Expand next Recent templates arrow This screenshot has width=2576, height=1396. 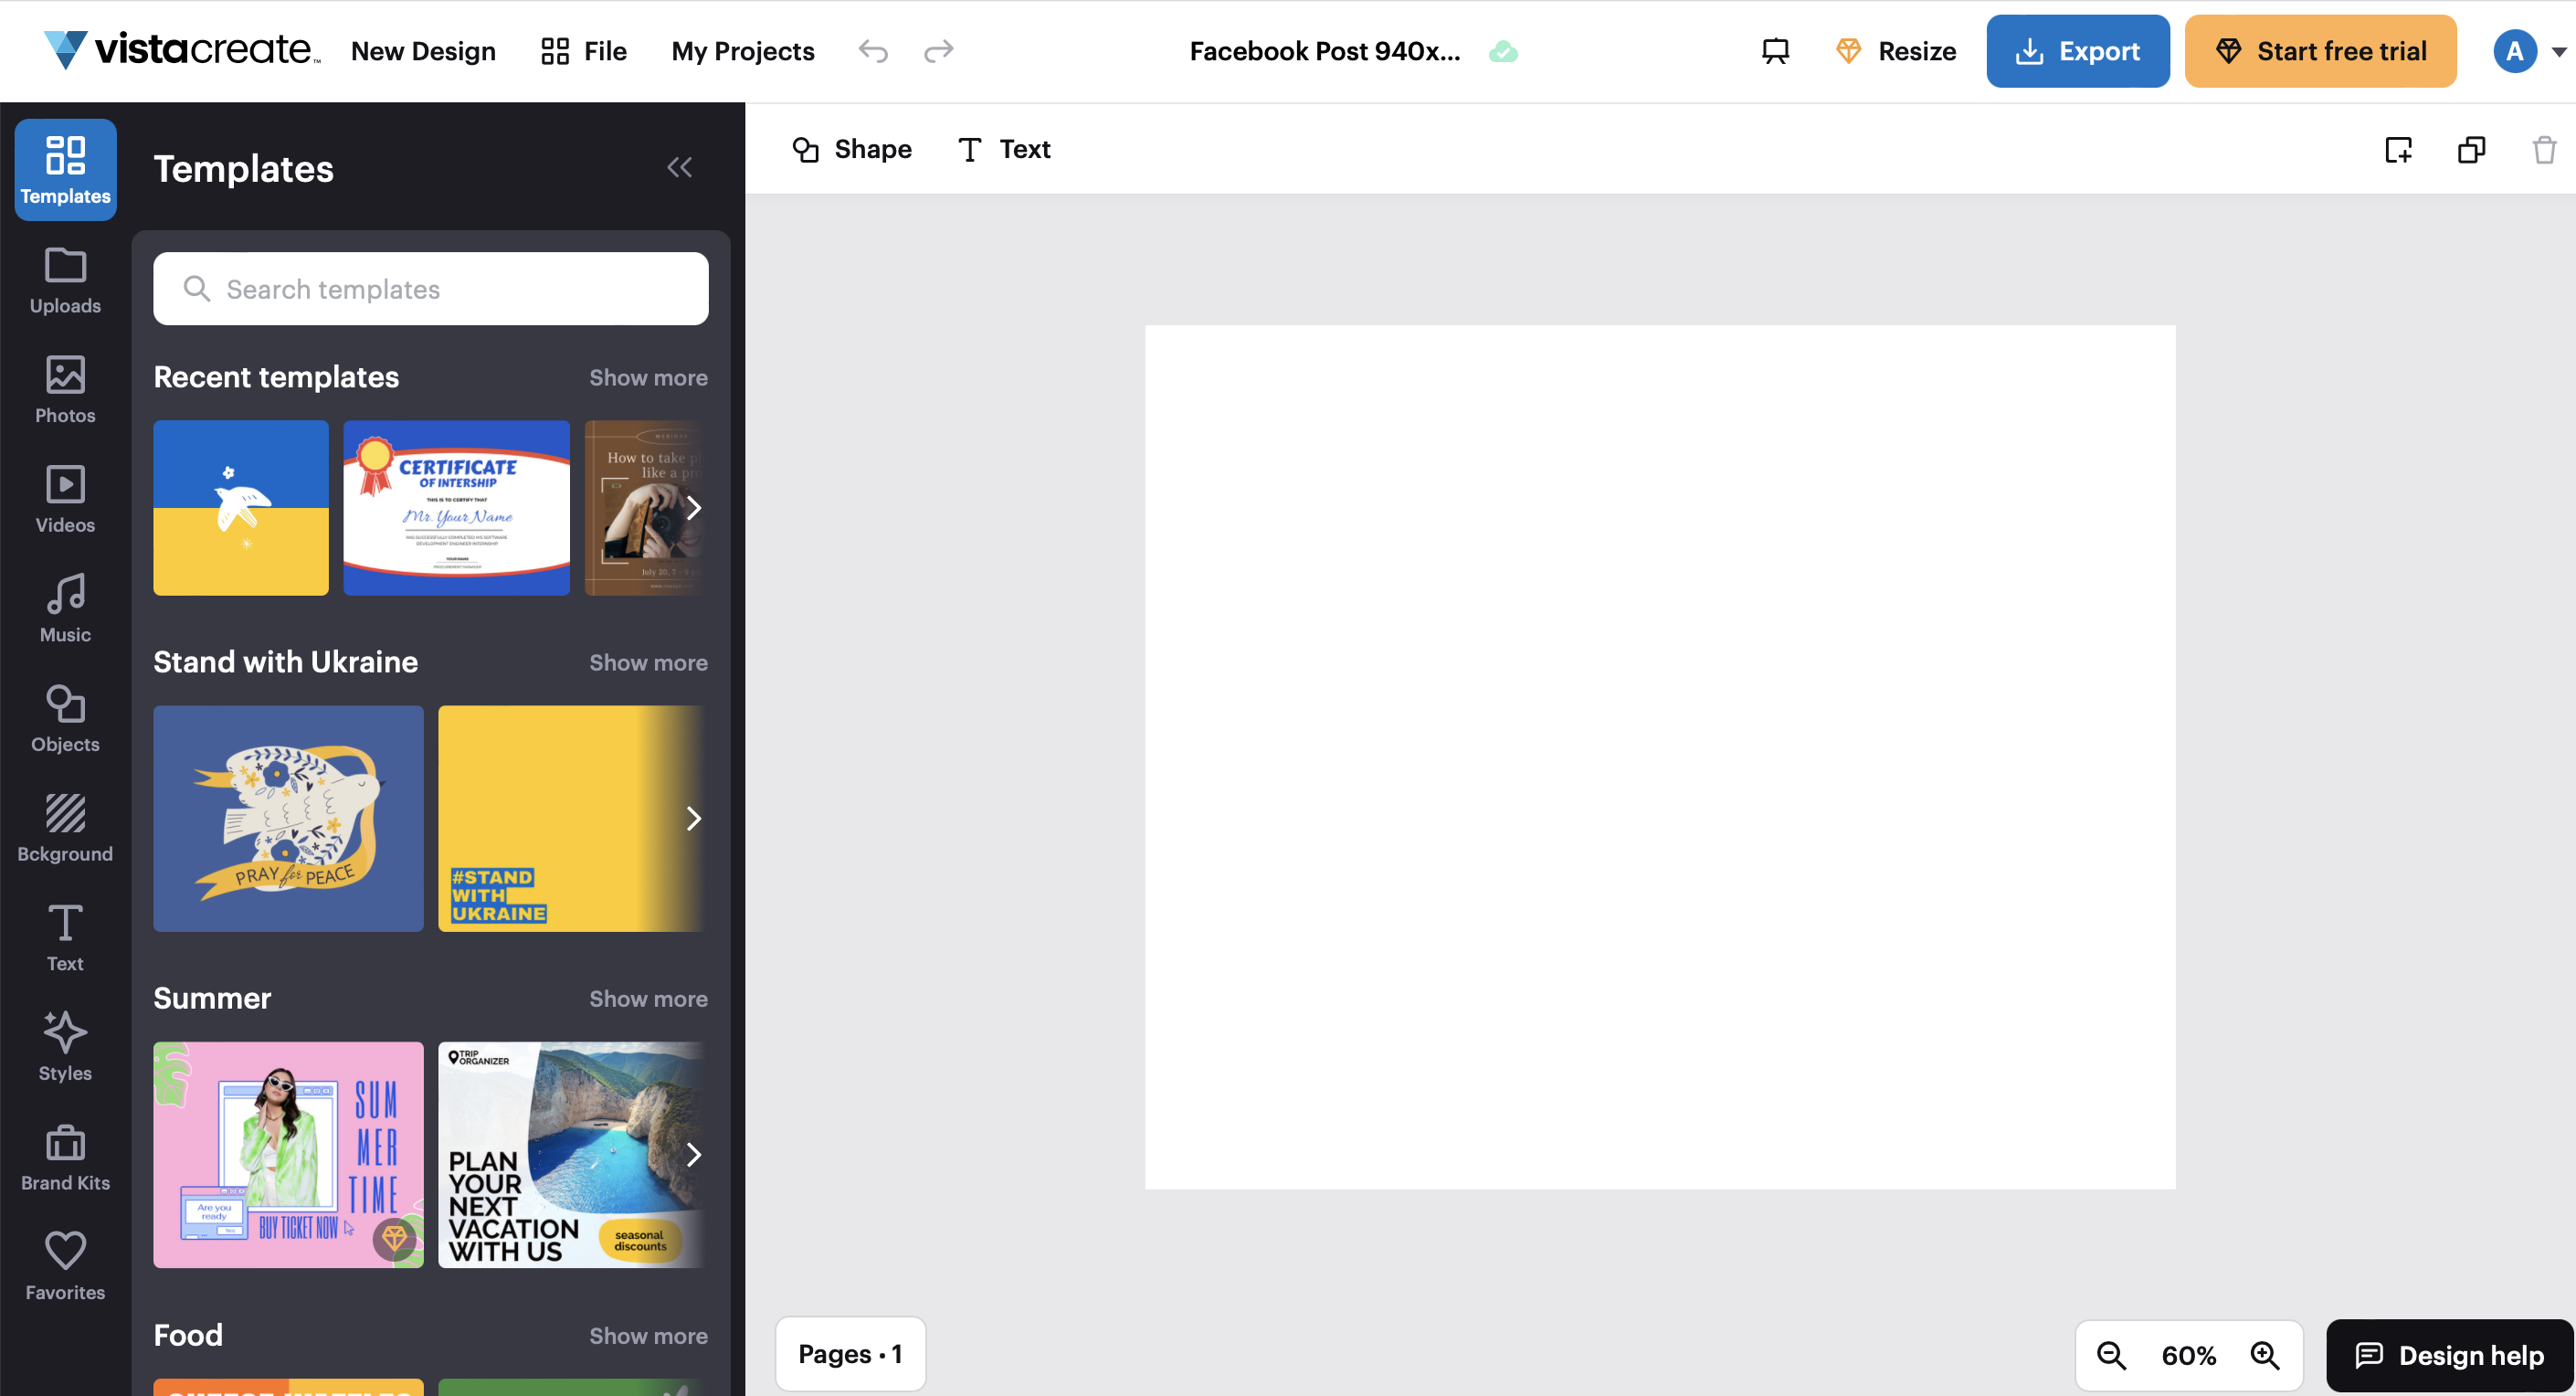coord(693,508)
